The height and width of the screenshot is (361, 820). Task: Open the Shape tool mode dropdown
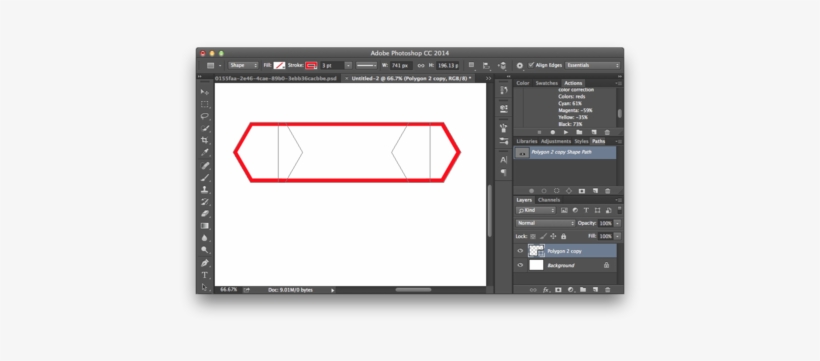tap(243, 65)
